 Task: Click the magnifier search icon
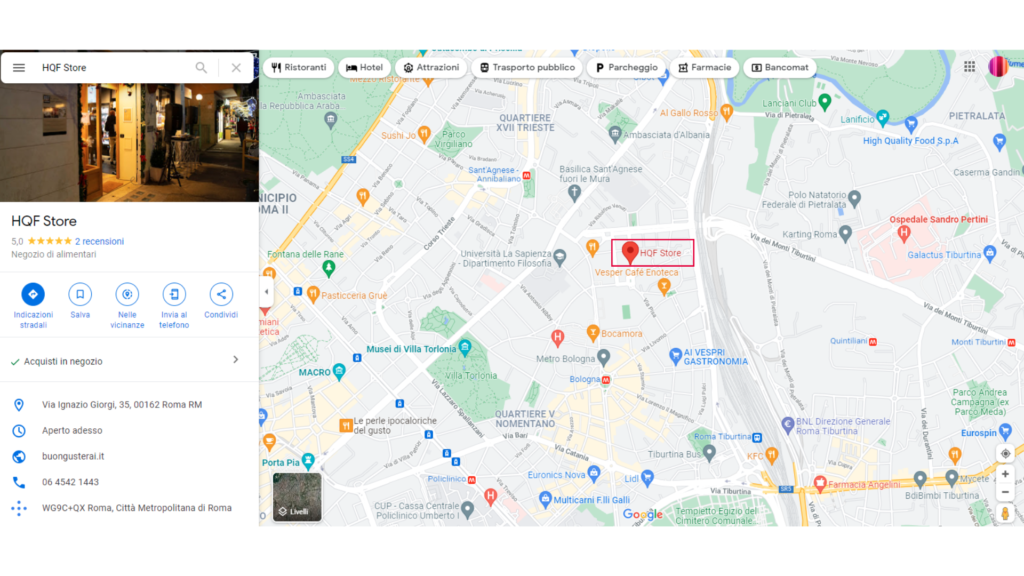201,67
